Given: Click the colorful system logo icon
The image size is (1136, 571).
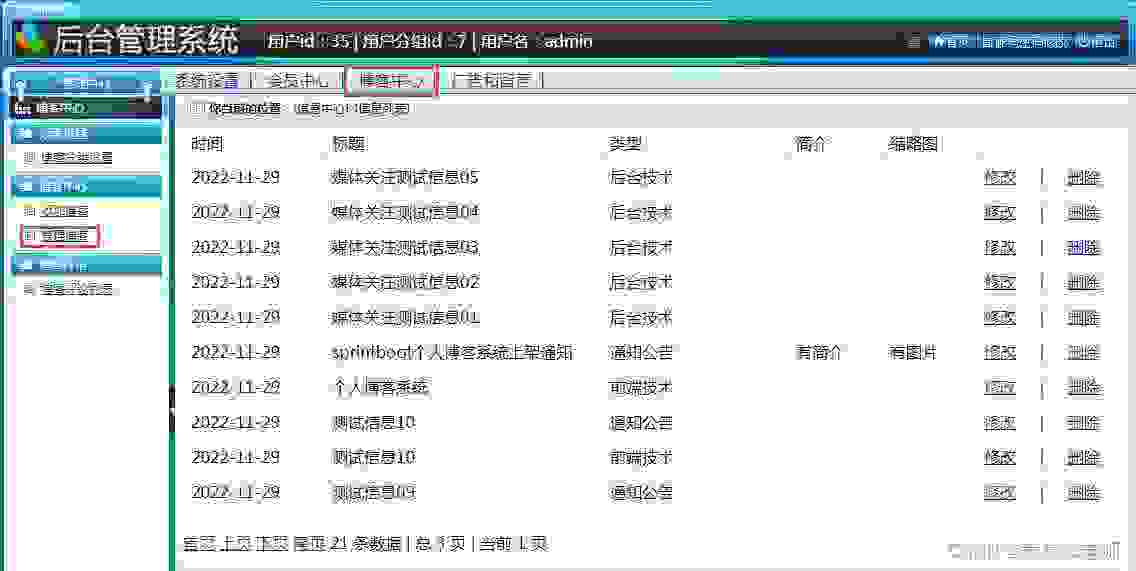Looking at the screenshot, I should click(30, 38).
